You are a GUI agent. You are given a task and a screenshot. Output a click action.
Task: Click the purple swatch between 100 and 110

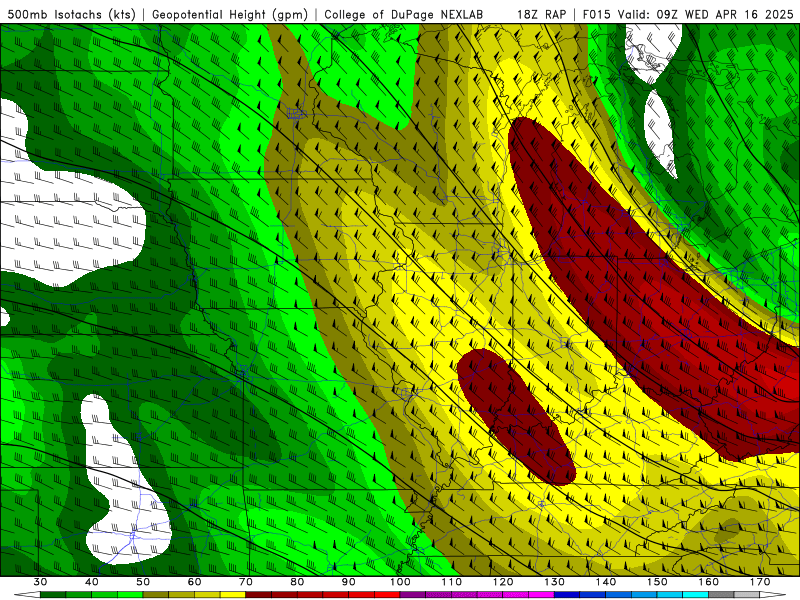click(x=413, y=595)
